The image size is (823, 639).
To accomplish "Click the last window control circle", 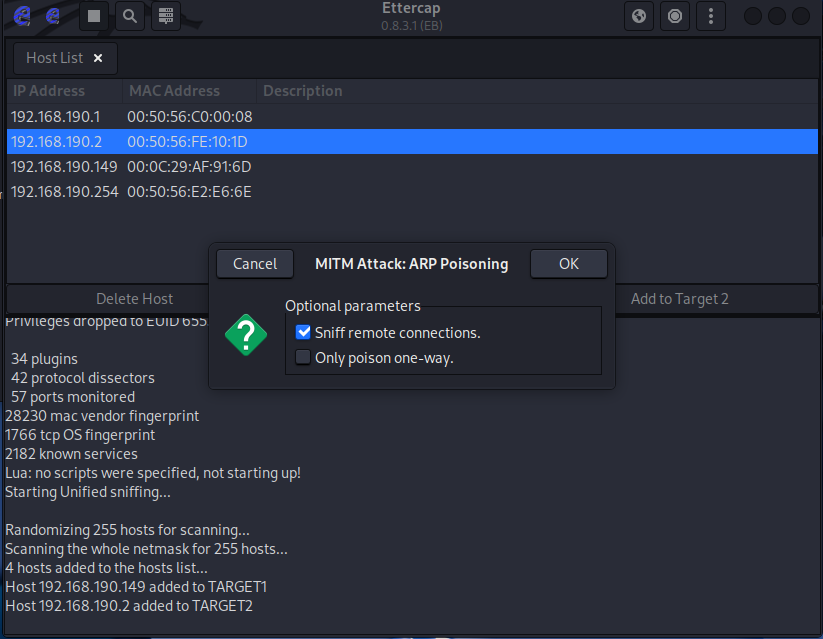I will pyautogui.click(x=801, y=16).
